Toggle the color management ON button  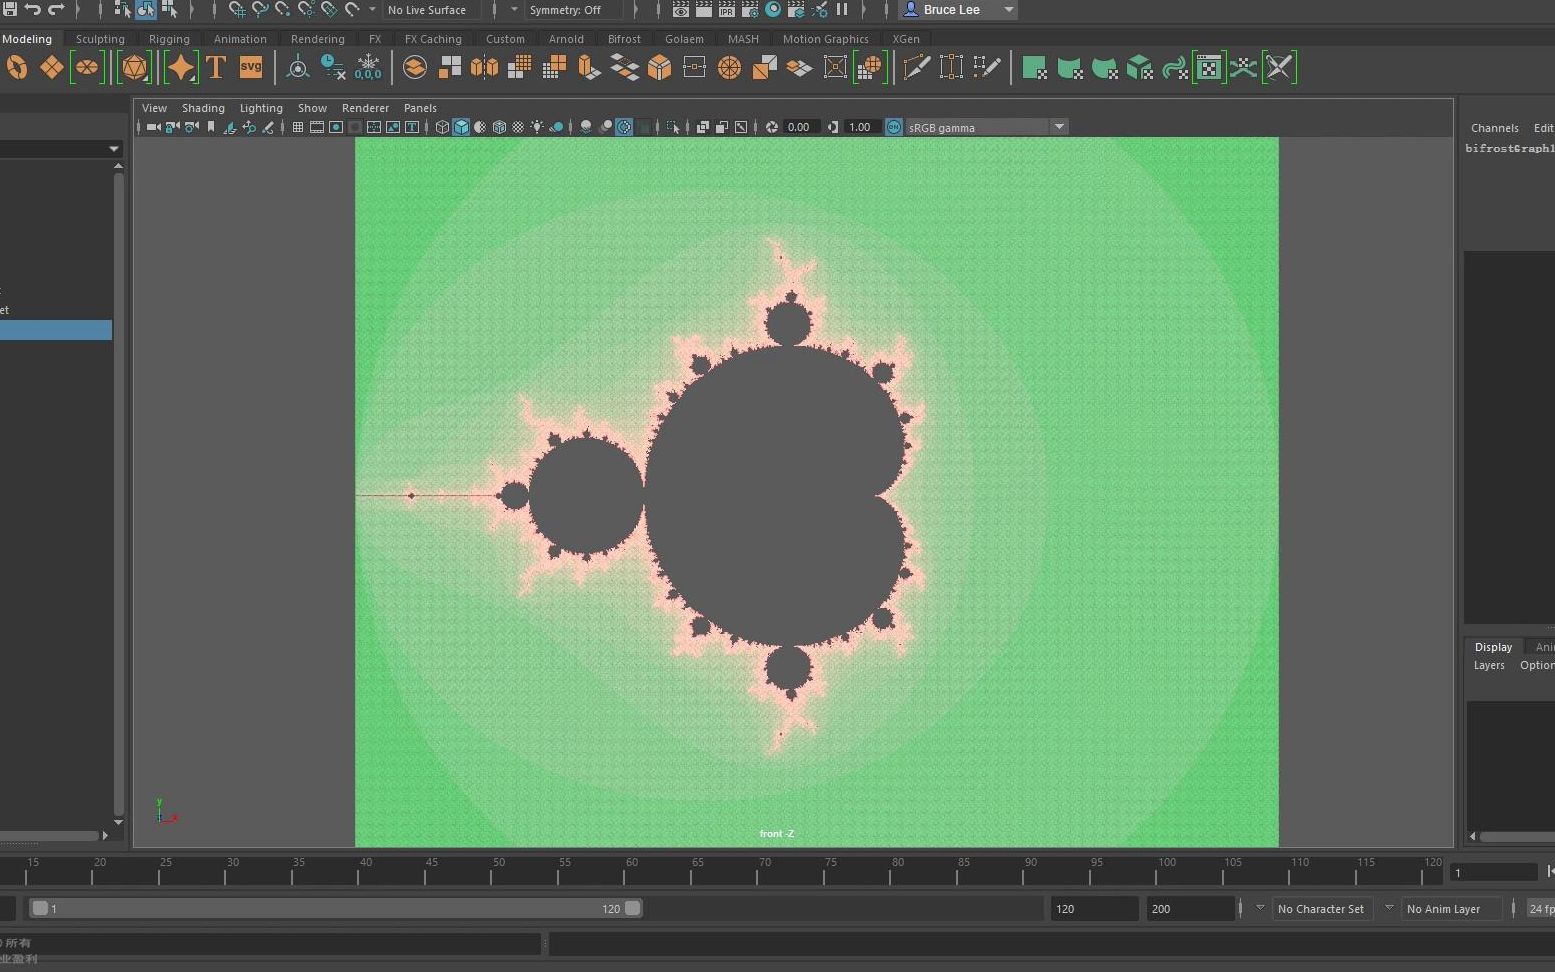click(x=894, y=127)
